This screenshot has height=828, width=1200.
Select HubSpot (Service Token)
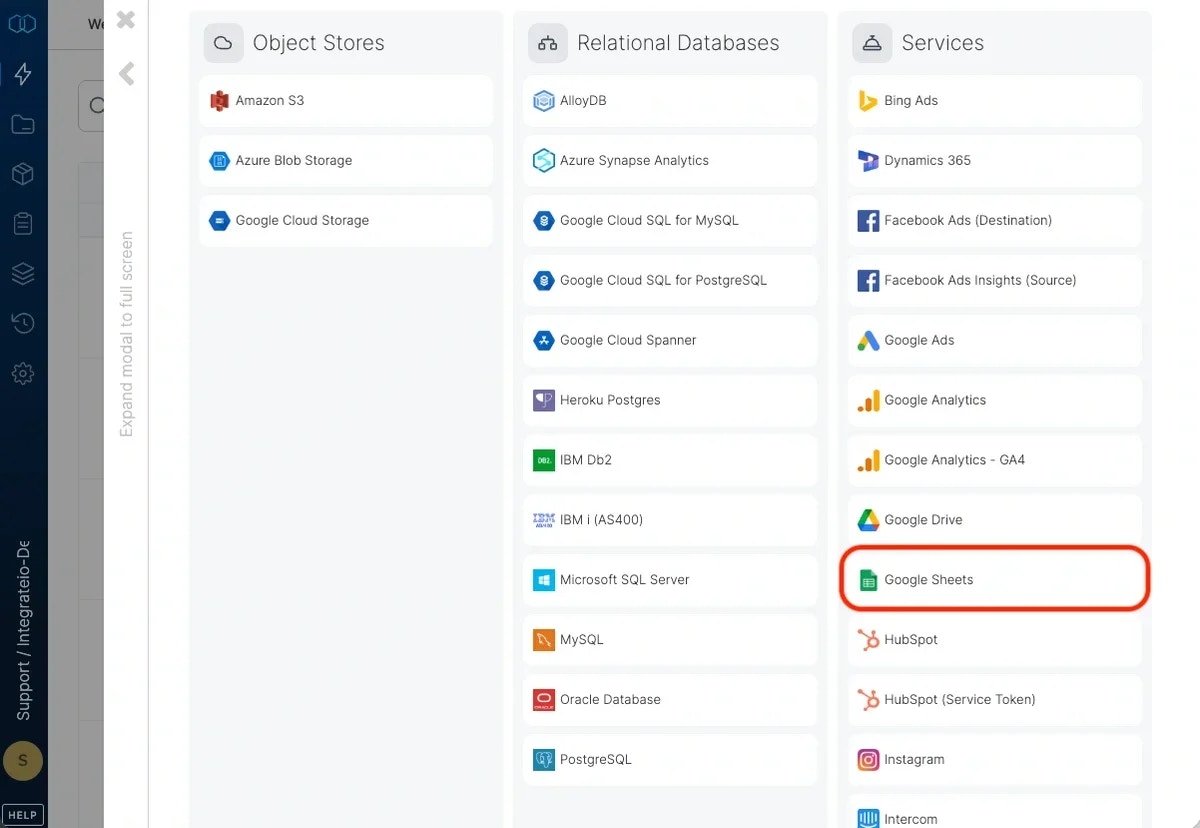click(995, 699)
